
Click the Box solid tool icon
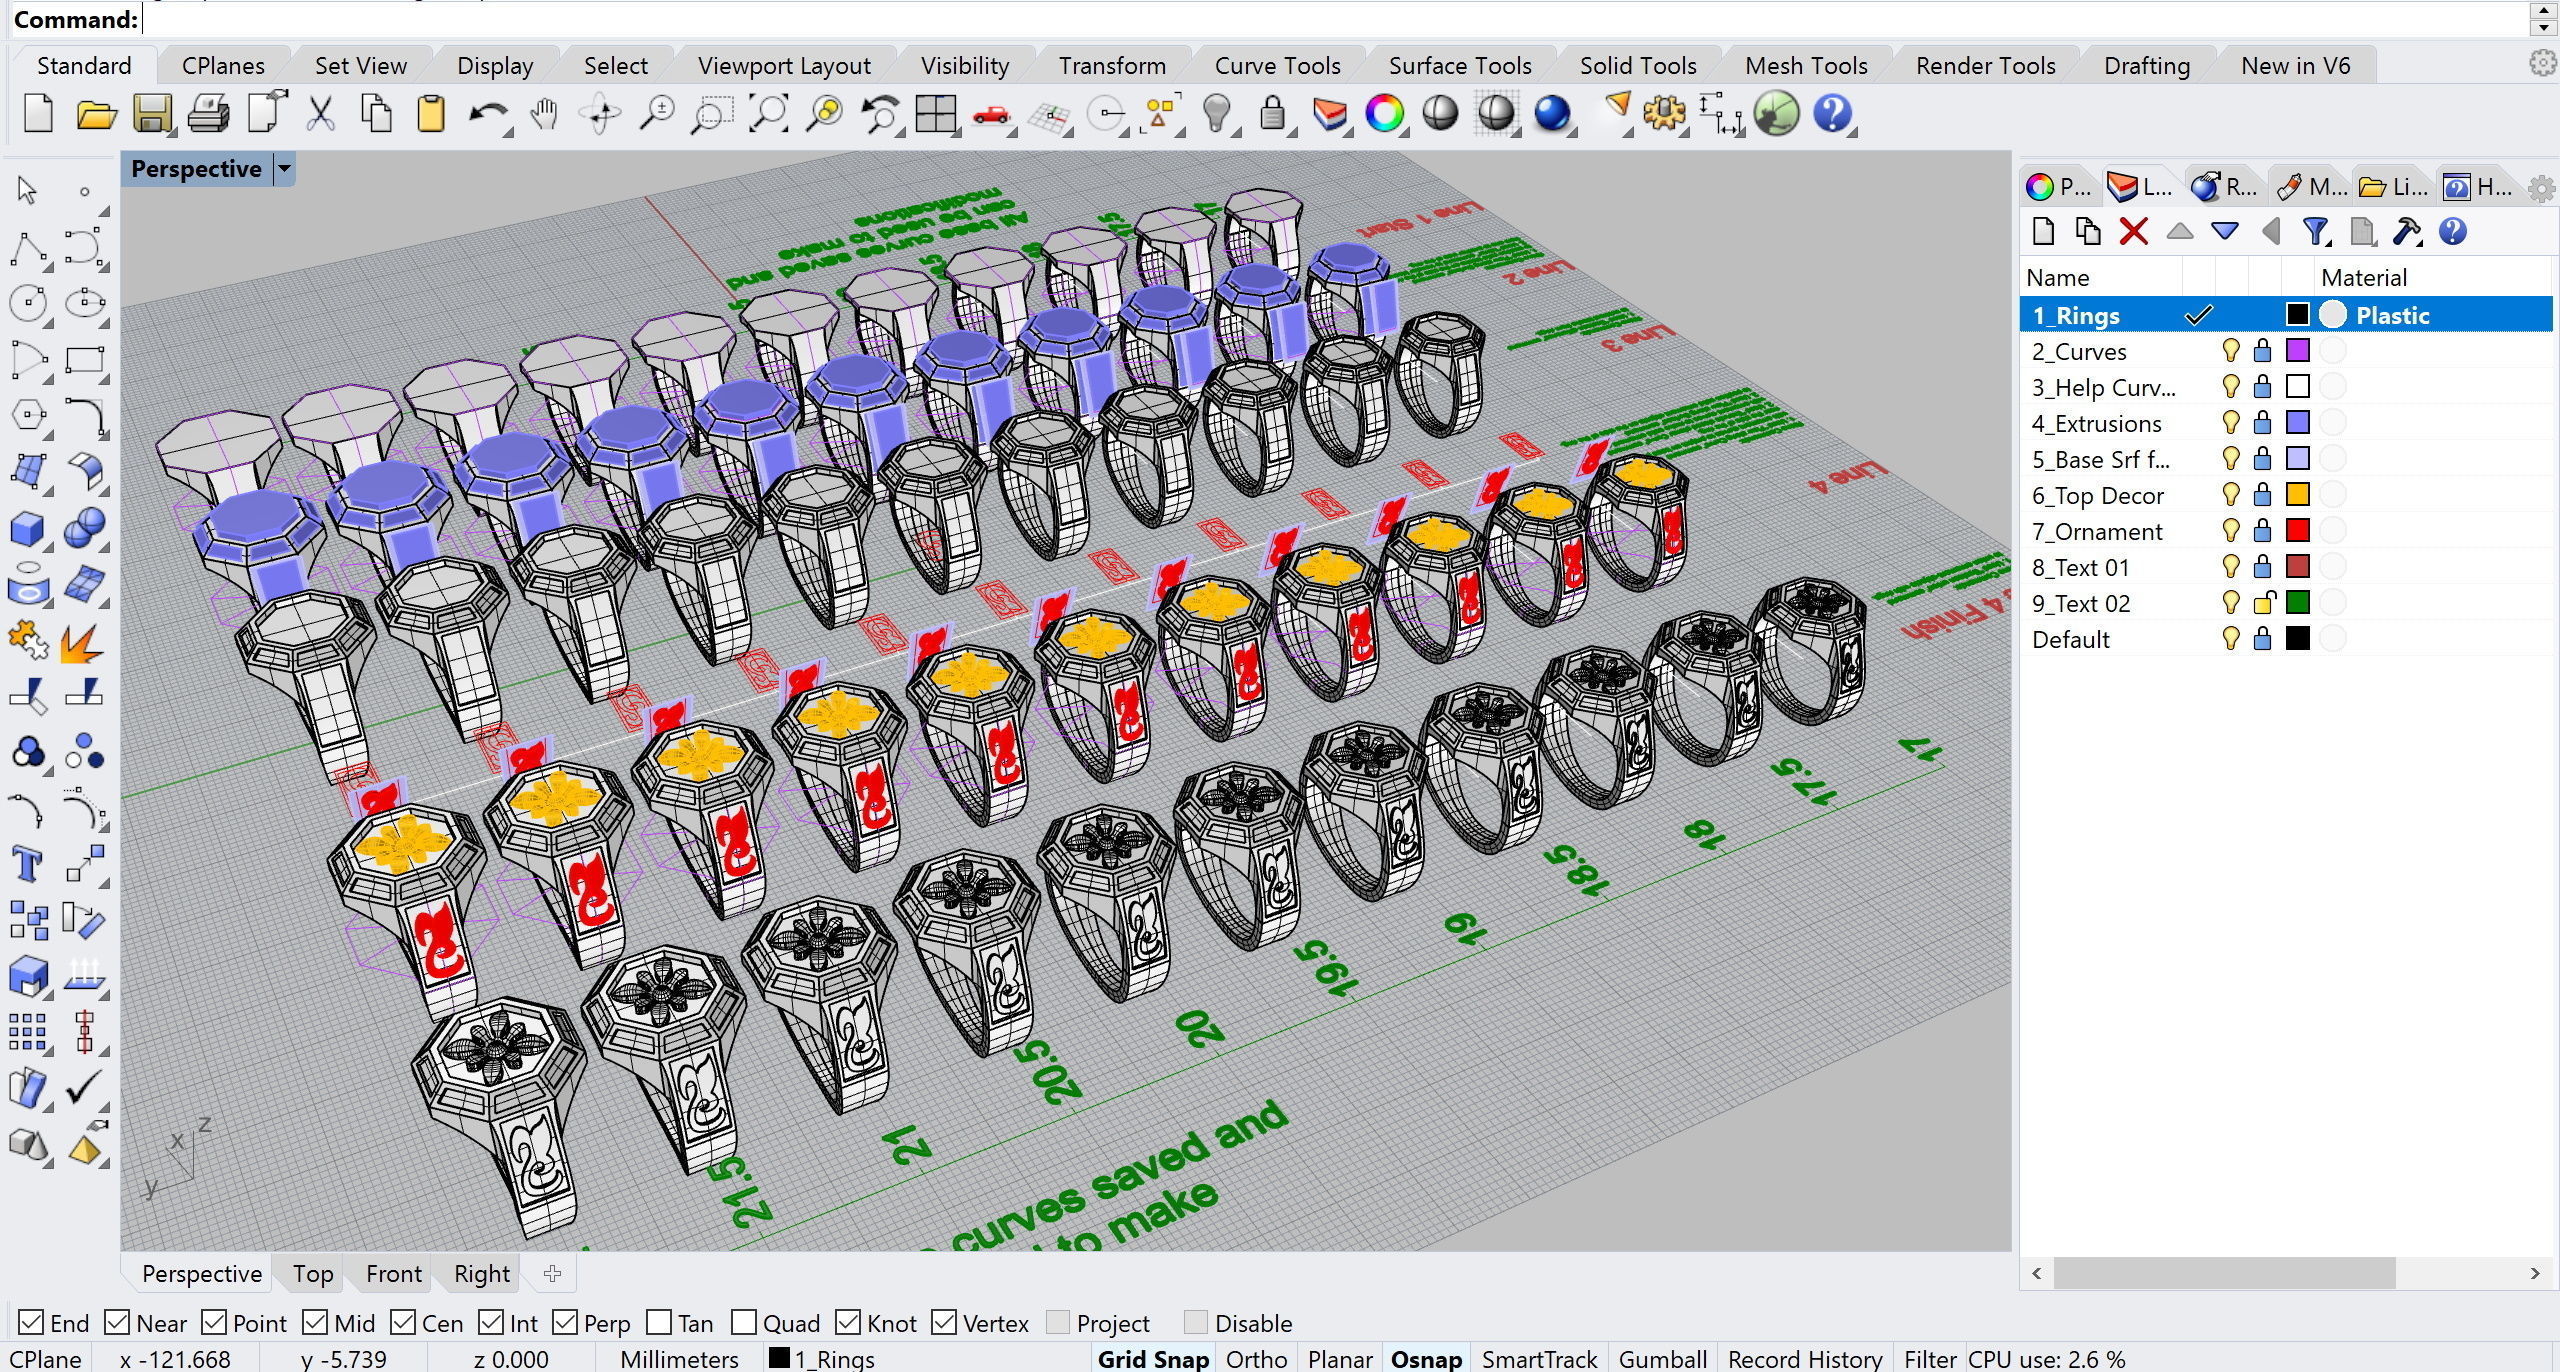click(x=27, y=528)
